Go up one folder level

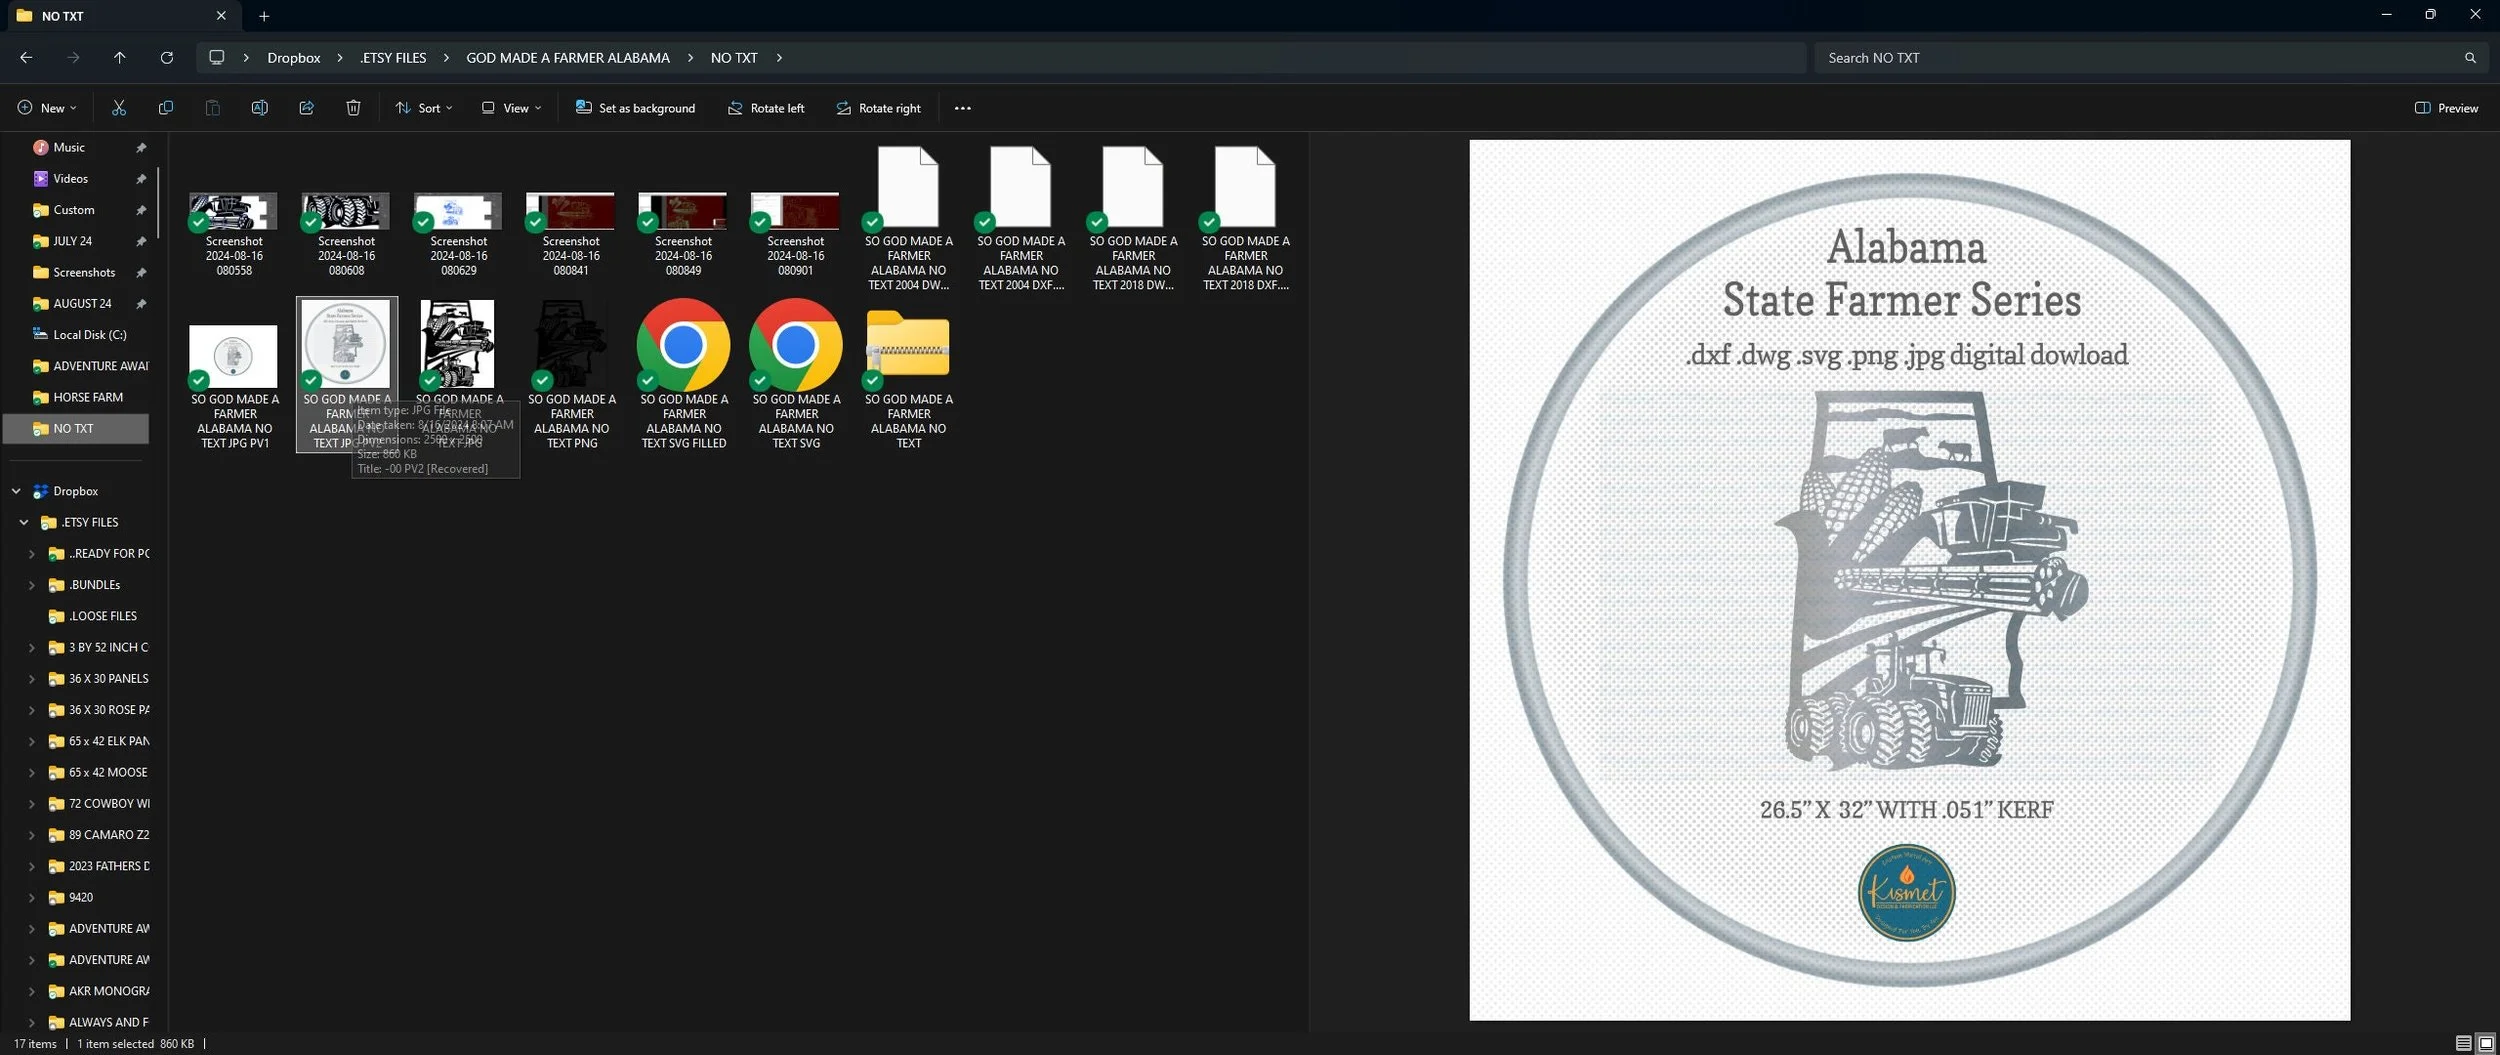tap(120, 58)
